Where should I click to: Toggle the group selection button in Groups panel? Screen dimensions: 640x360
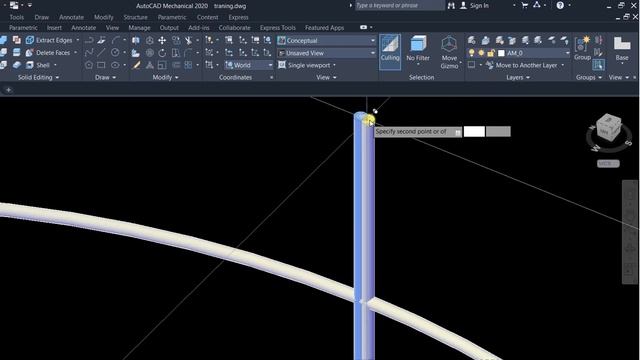598,65
